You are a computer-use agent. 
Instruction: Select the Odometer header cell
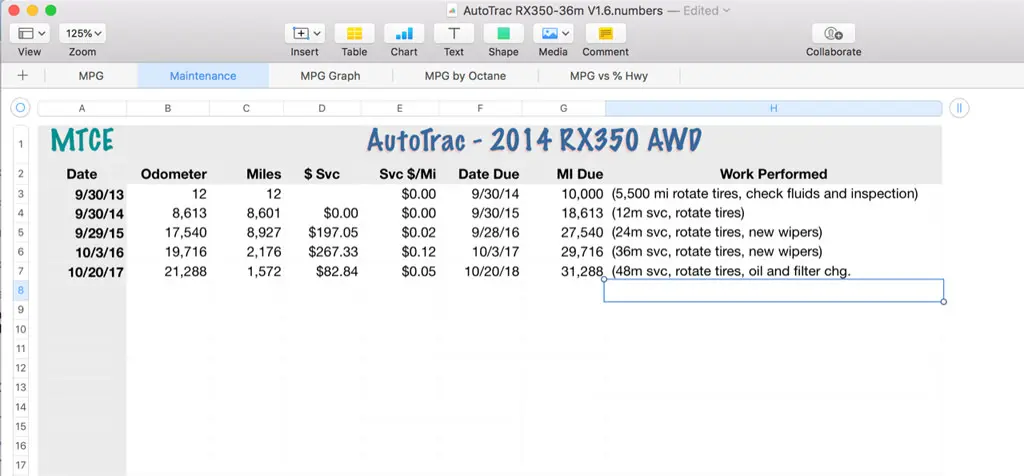coord(168,174)
